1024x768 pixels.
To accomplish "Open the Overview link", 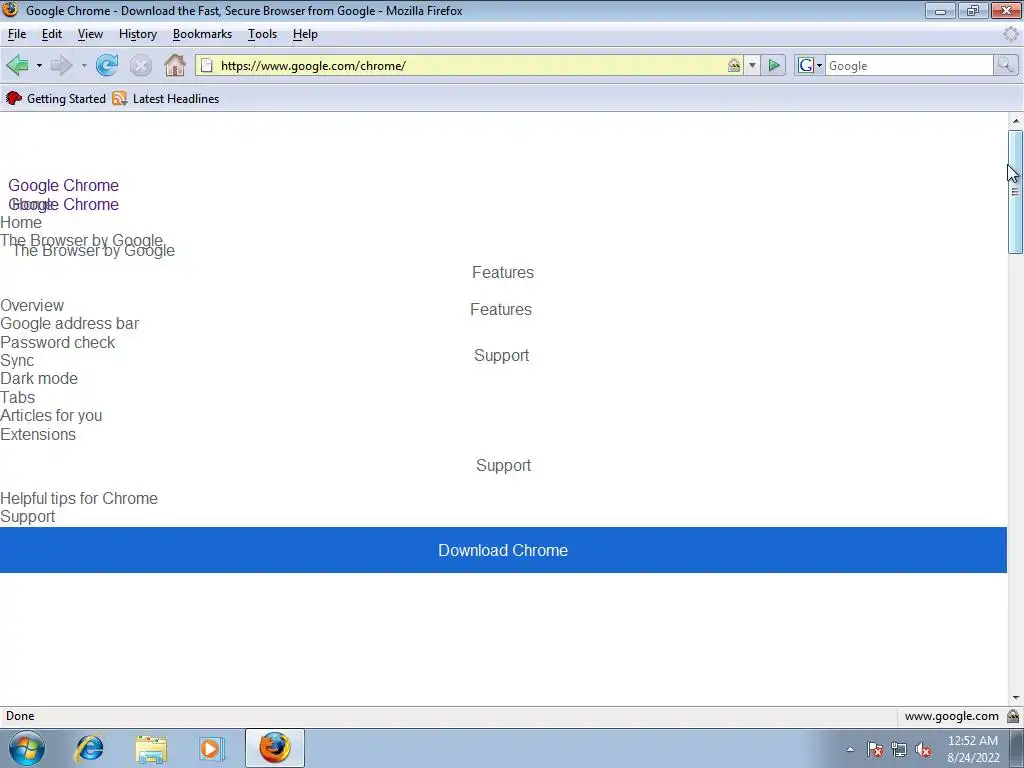I will 32,305.
